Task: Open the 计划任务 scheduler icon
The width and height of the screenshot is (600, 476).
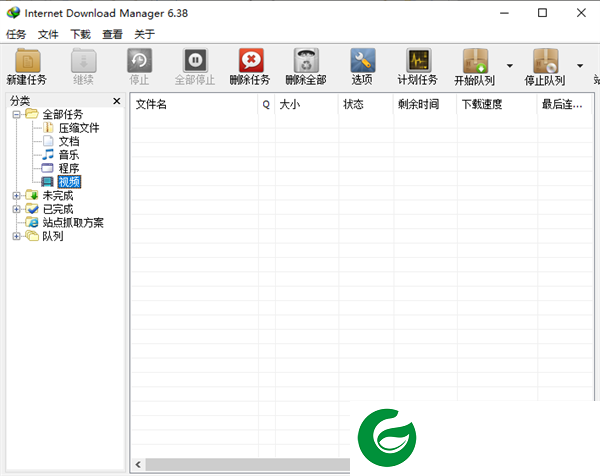Action: tap(419, 60)
